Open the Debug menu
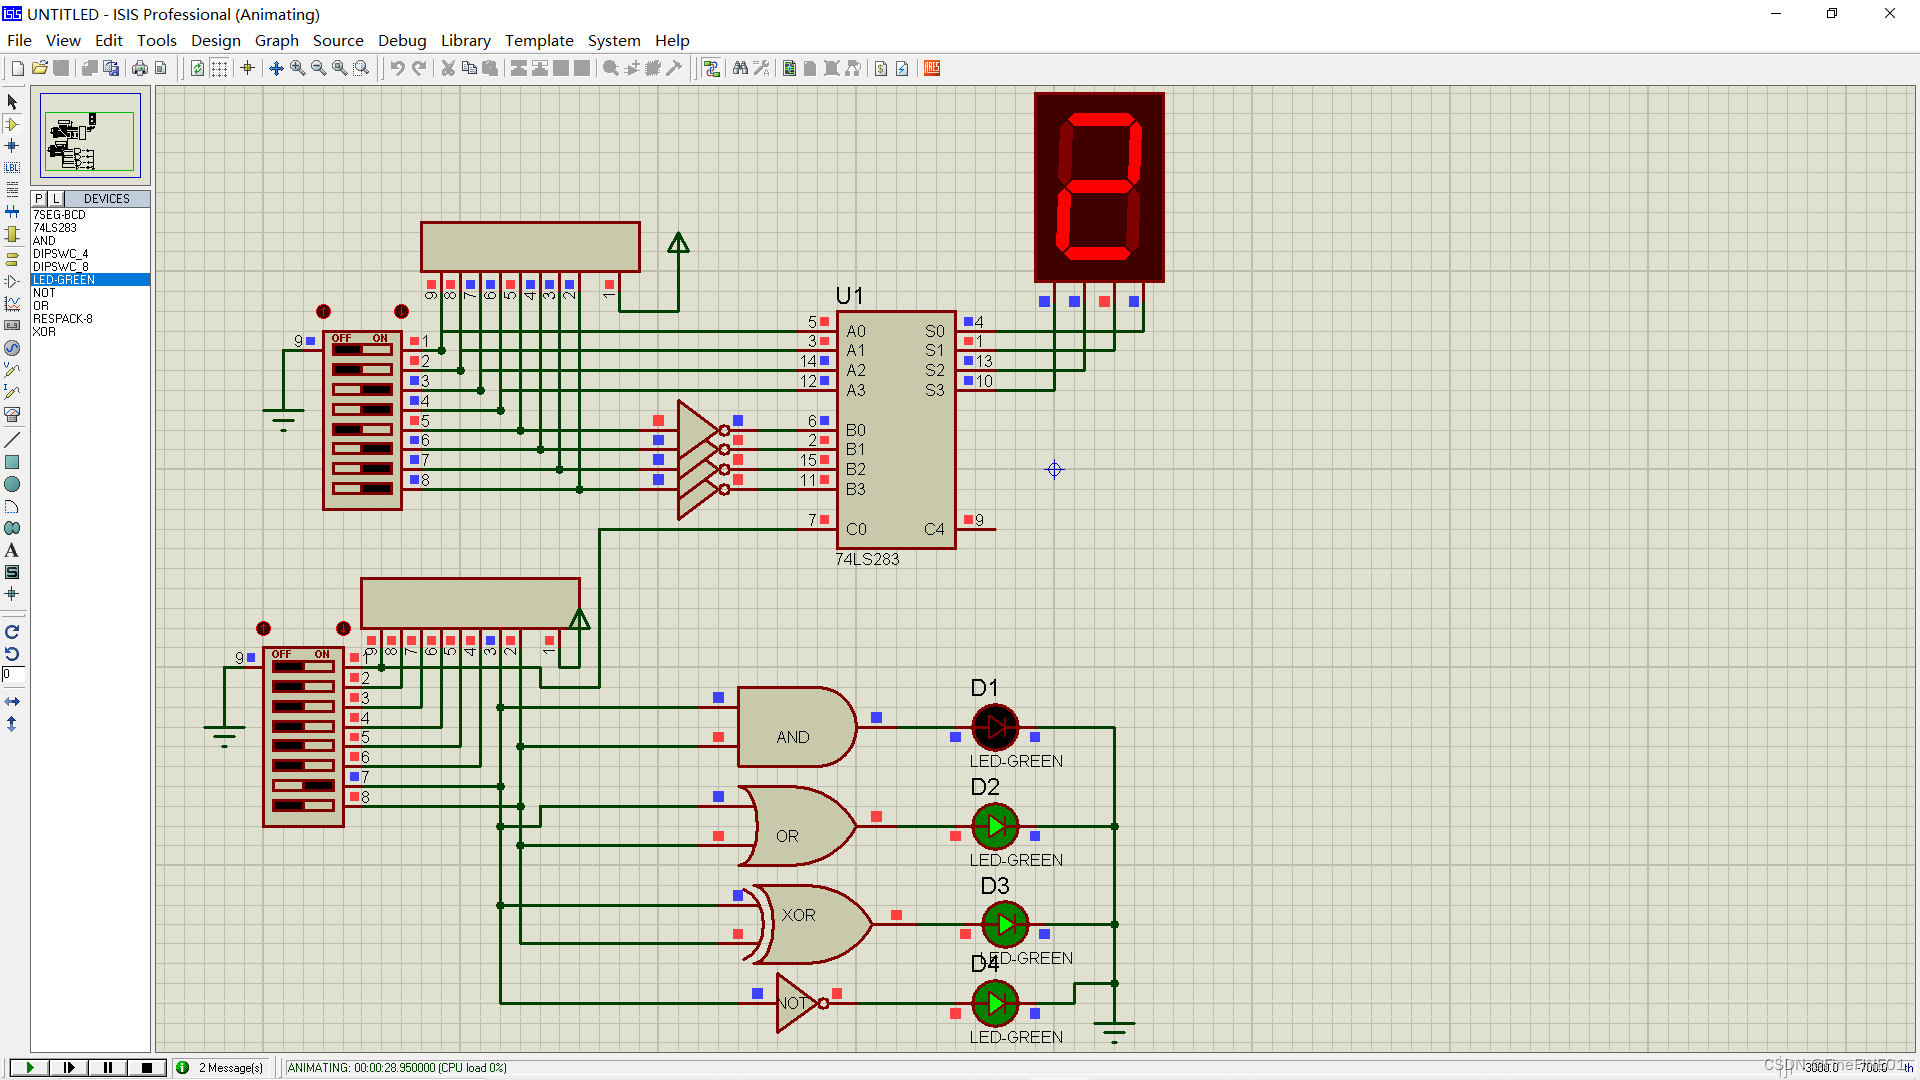Screen dimensions: 1920x1080 (402, 40)
